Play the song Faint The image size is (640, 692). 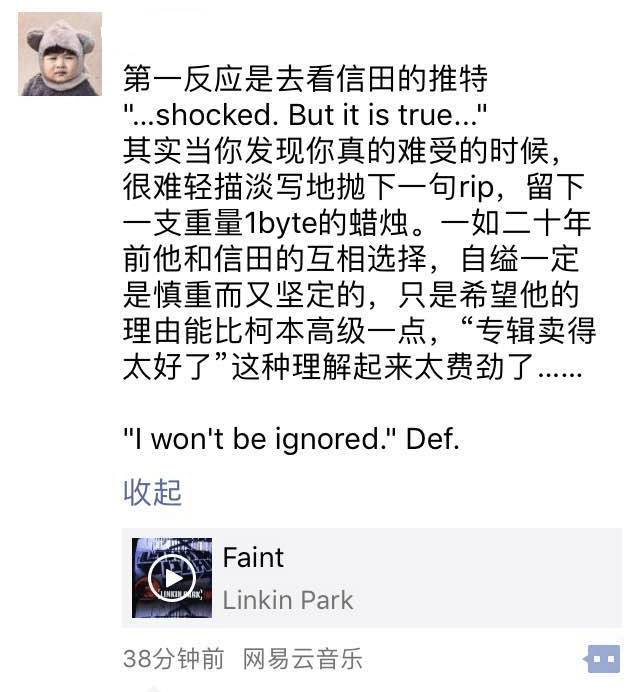(172, 578)
